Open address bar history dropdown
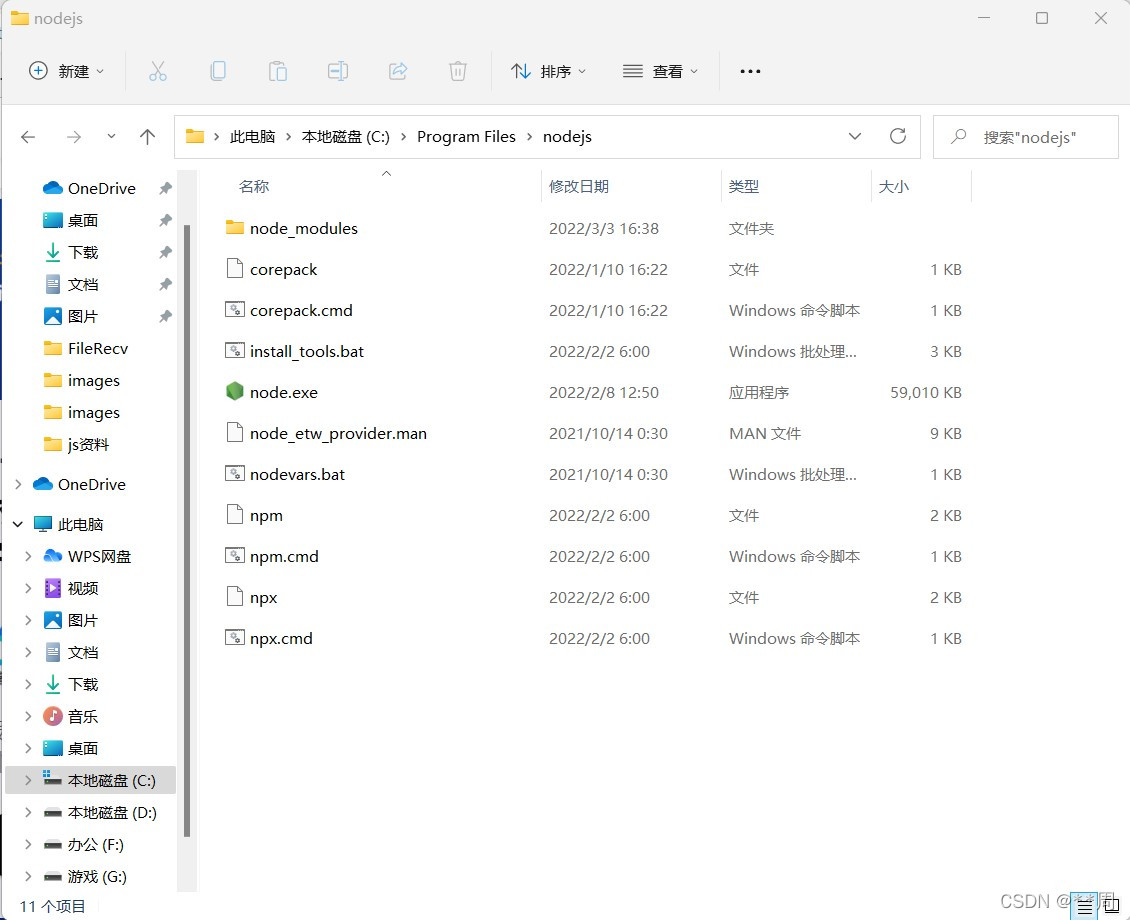 (x=855, y=136)
